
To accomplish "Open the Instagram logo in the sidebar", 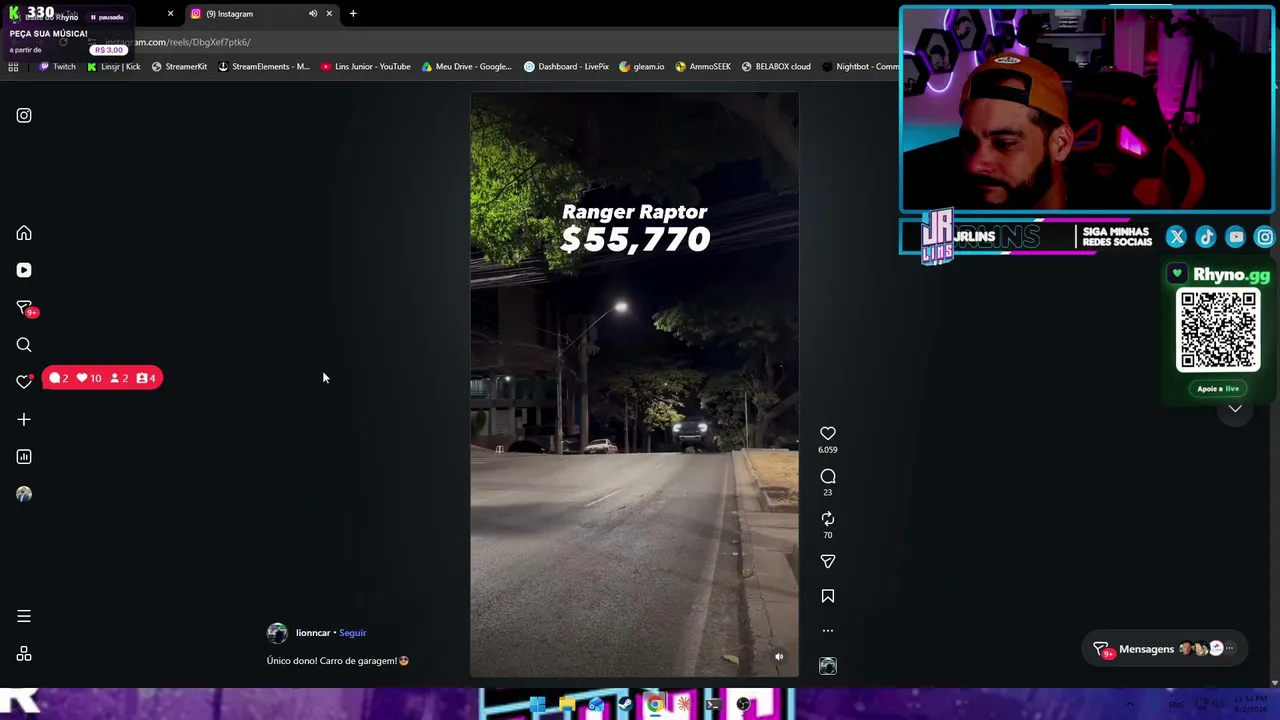I will pyautogui.click(x=24, y=115).
